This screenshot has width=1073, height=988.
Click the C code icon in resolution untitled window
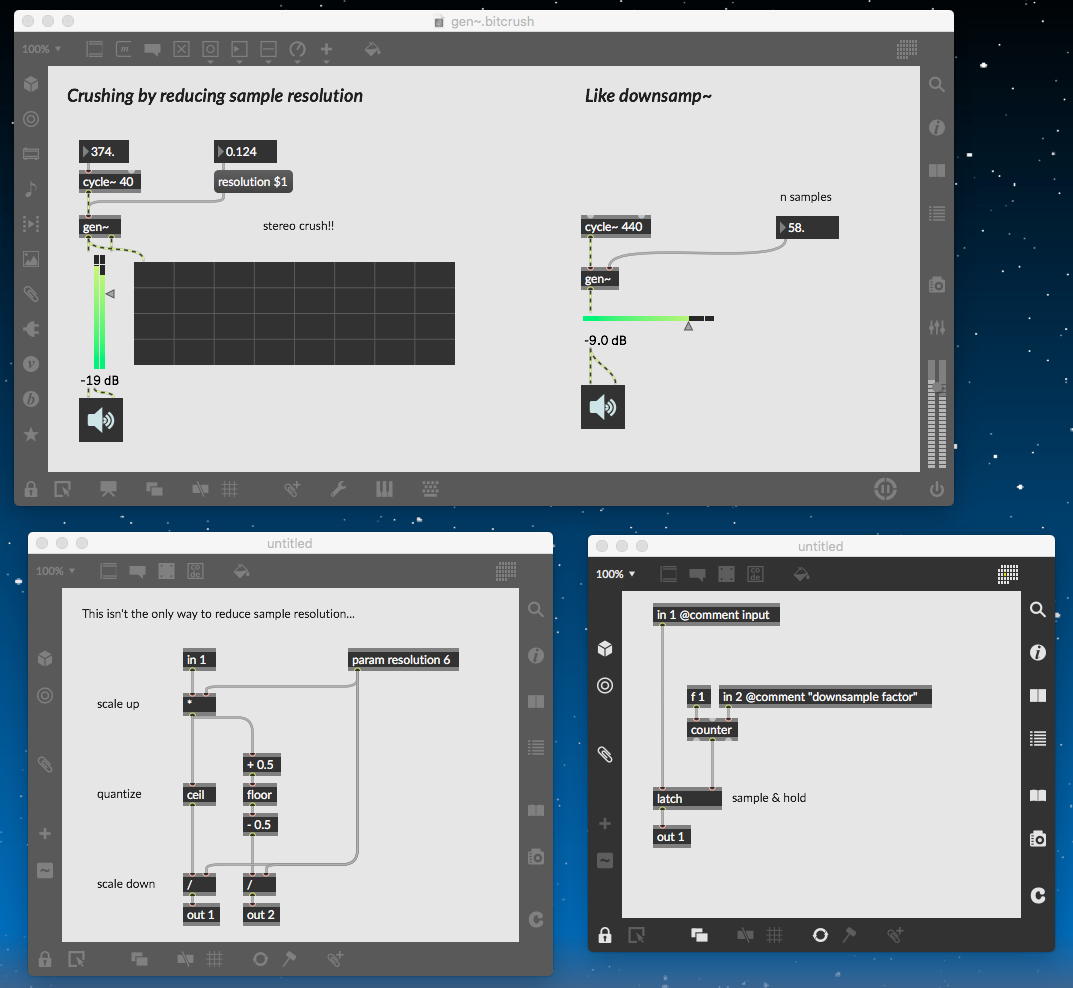click(536, 919)
